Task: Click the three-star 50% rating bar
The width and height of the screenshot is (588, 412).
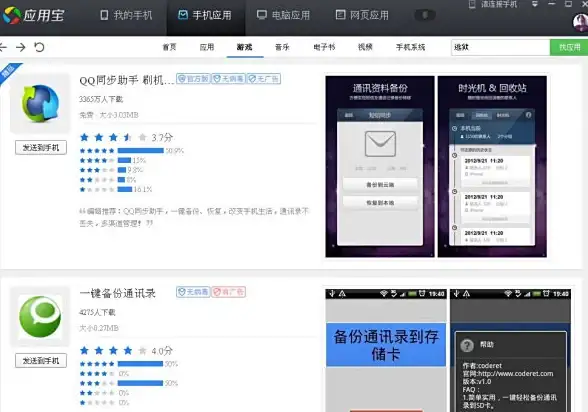Action: pos(140,383)
